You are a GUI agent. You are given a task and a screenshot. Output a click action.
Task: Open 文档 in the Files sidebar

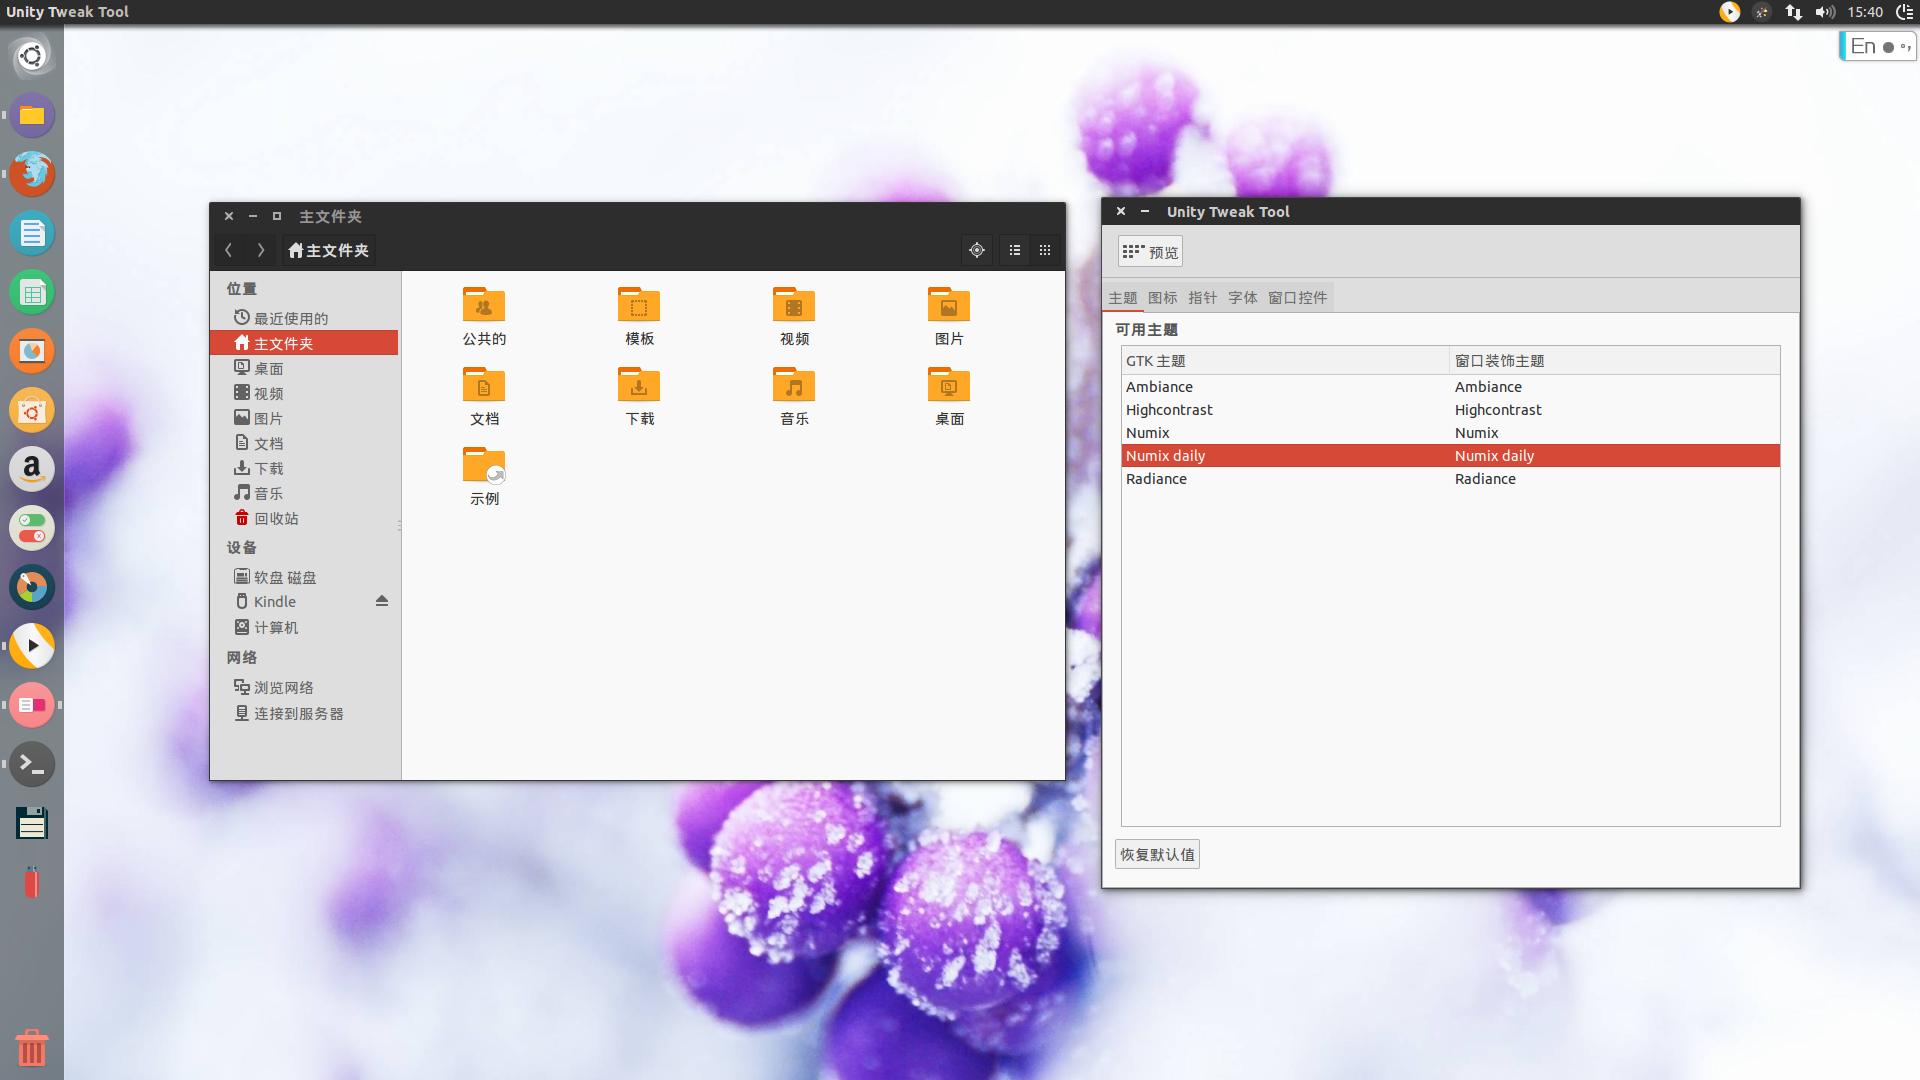305,443
